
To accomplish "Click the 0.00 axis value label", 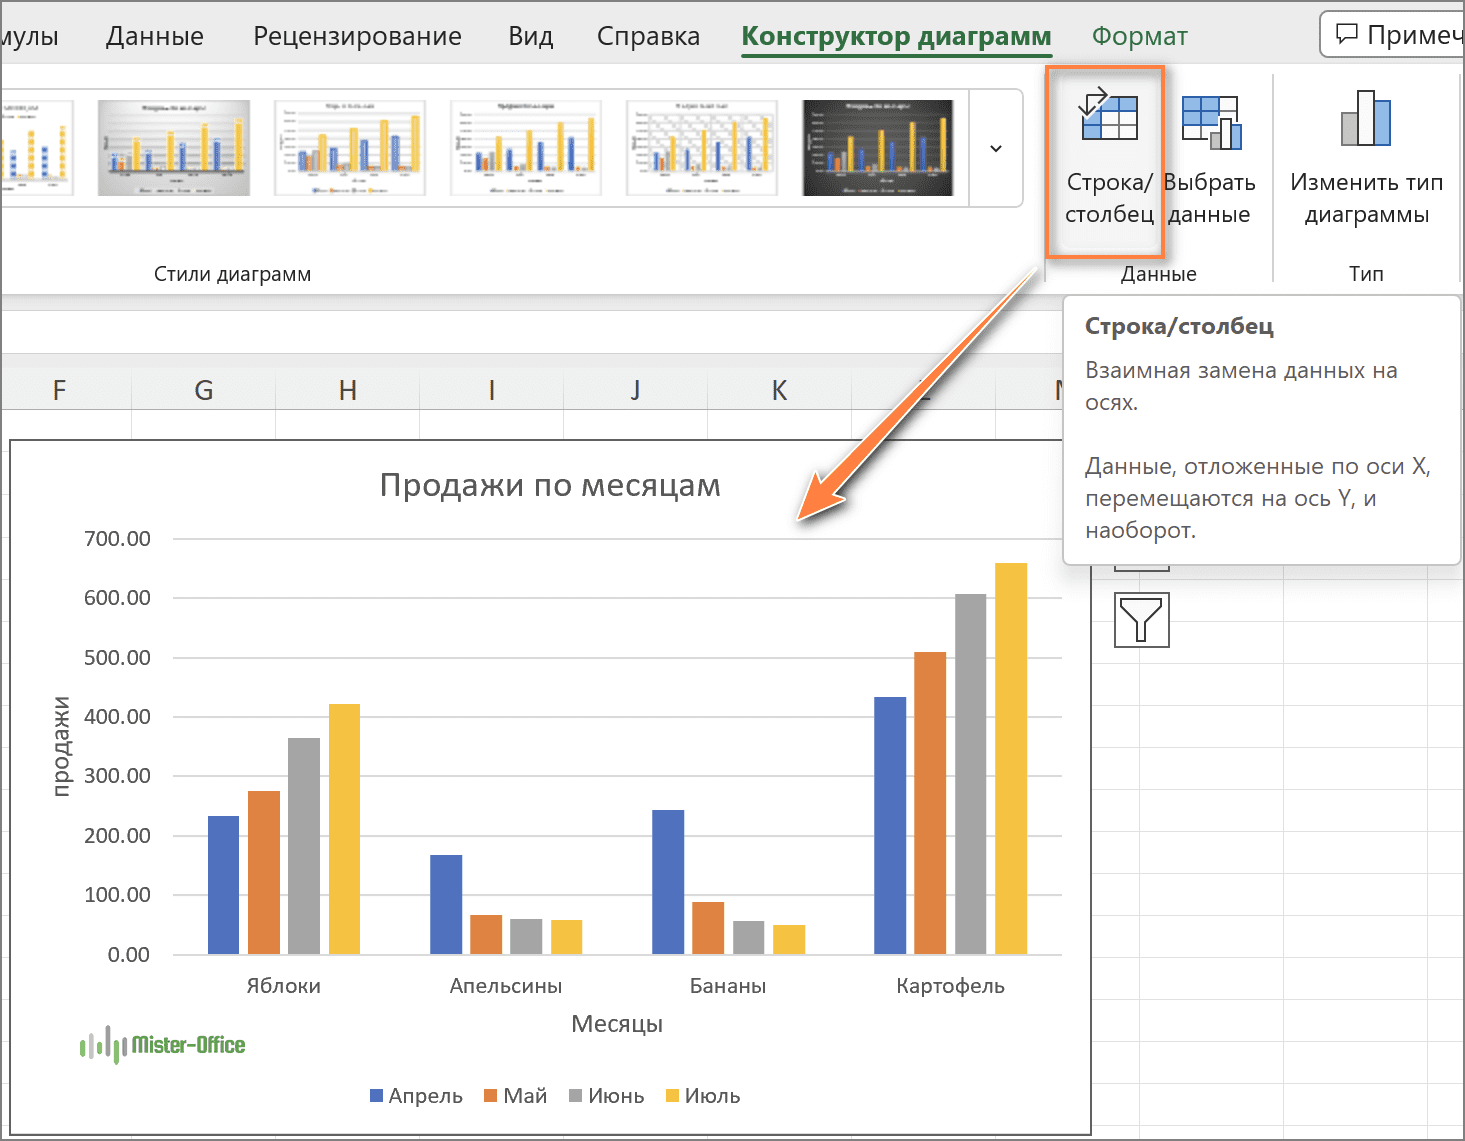I will click(x=129, y=955).
